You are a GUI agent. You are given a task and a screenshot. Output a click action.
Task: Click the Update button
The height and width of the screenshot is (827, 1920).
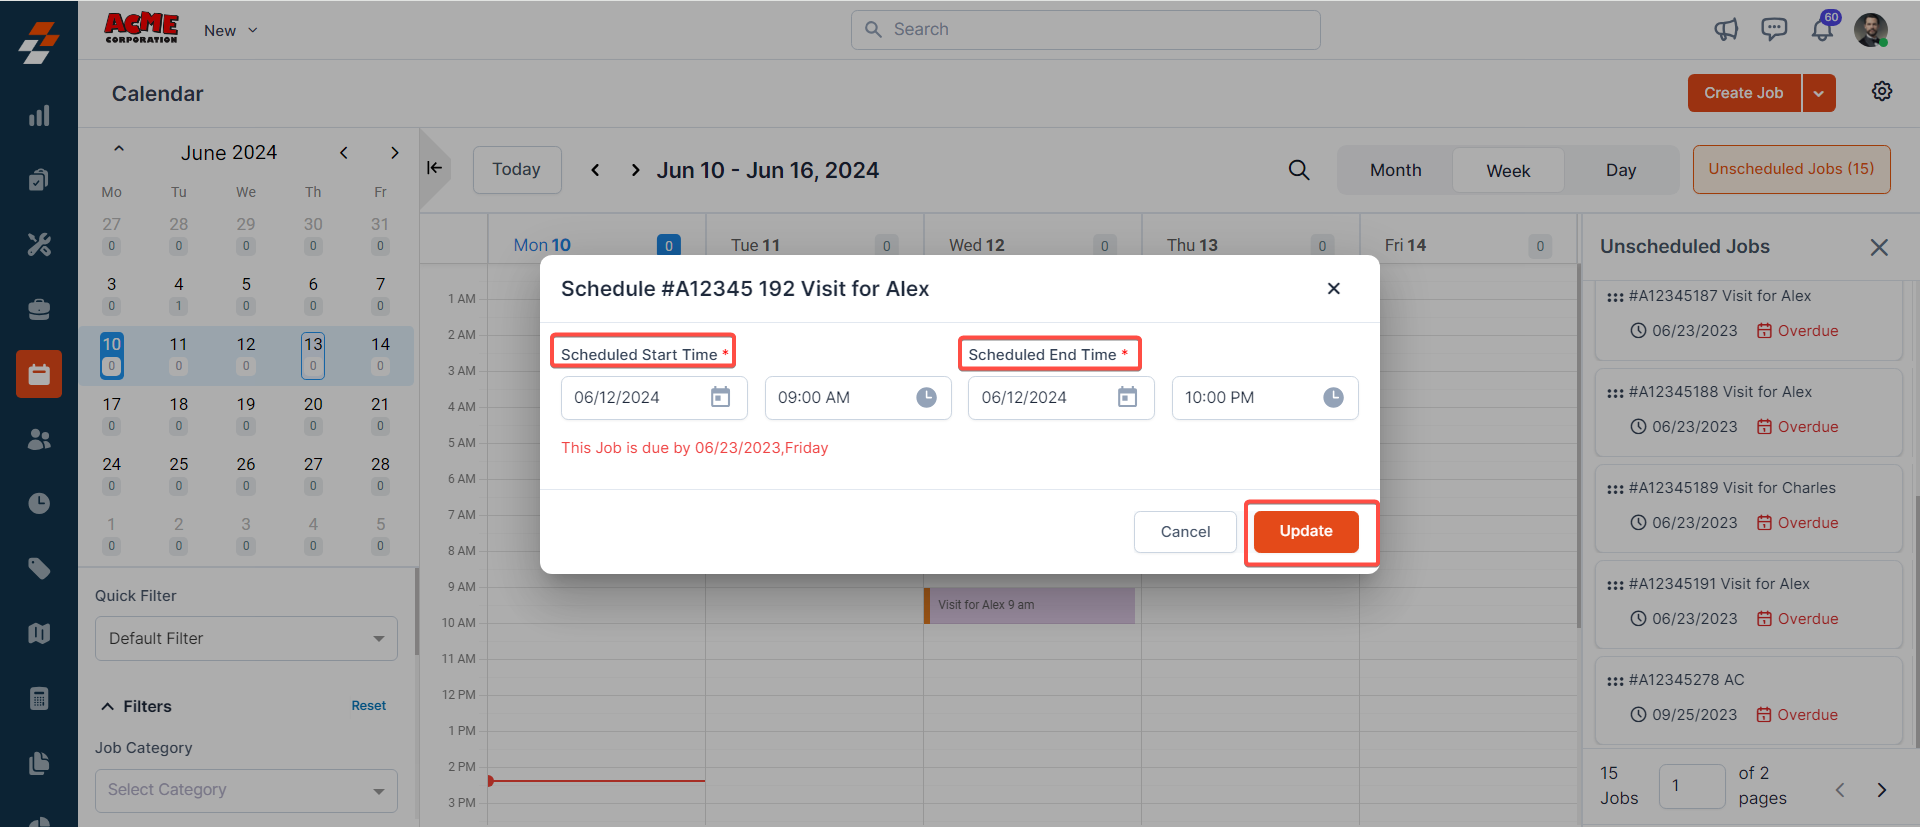pos(1305,532)
